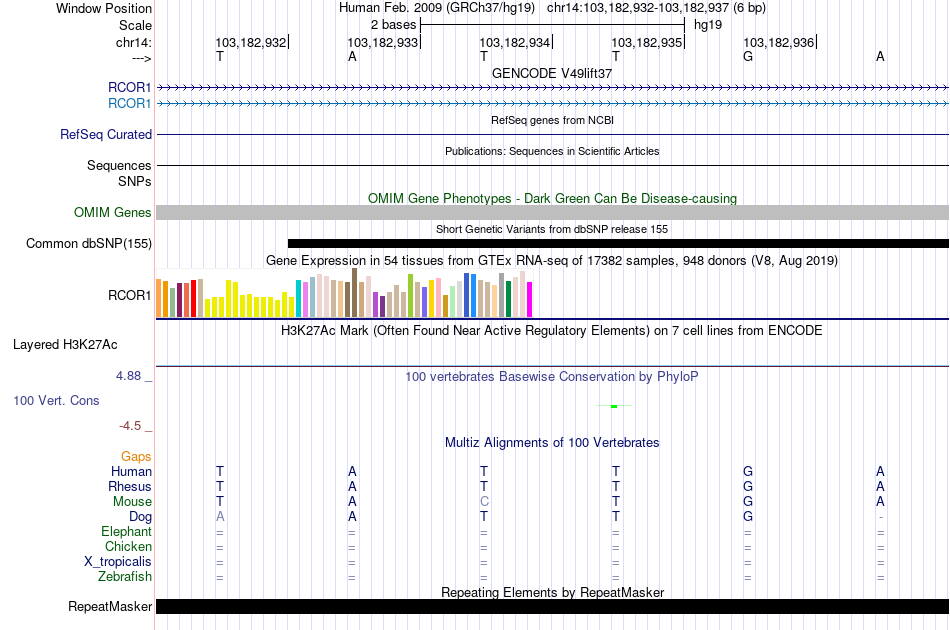Click position label 103,182,934 on ruler
950x630 pixels.
point(515,42)
